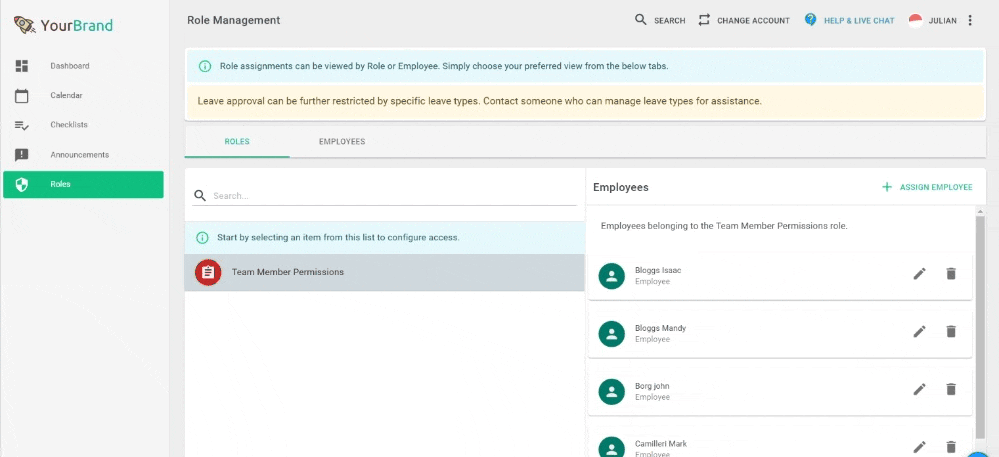The width and height of the screenshot is (999, 457).
Task: Click the name 'Camilleri Mark'
Action: pos(661,444)
